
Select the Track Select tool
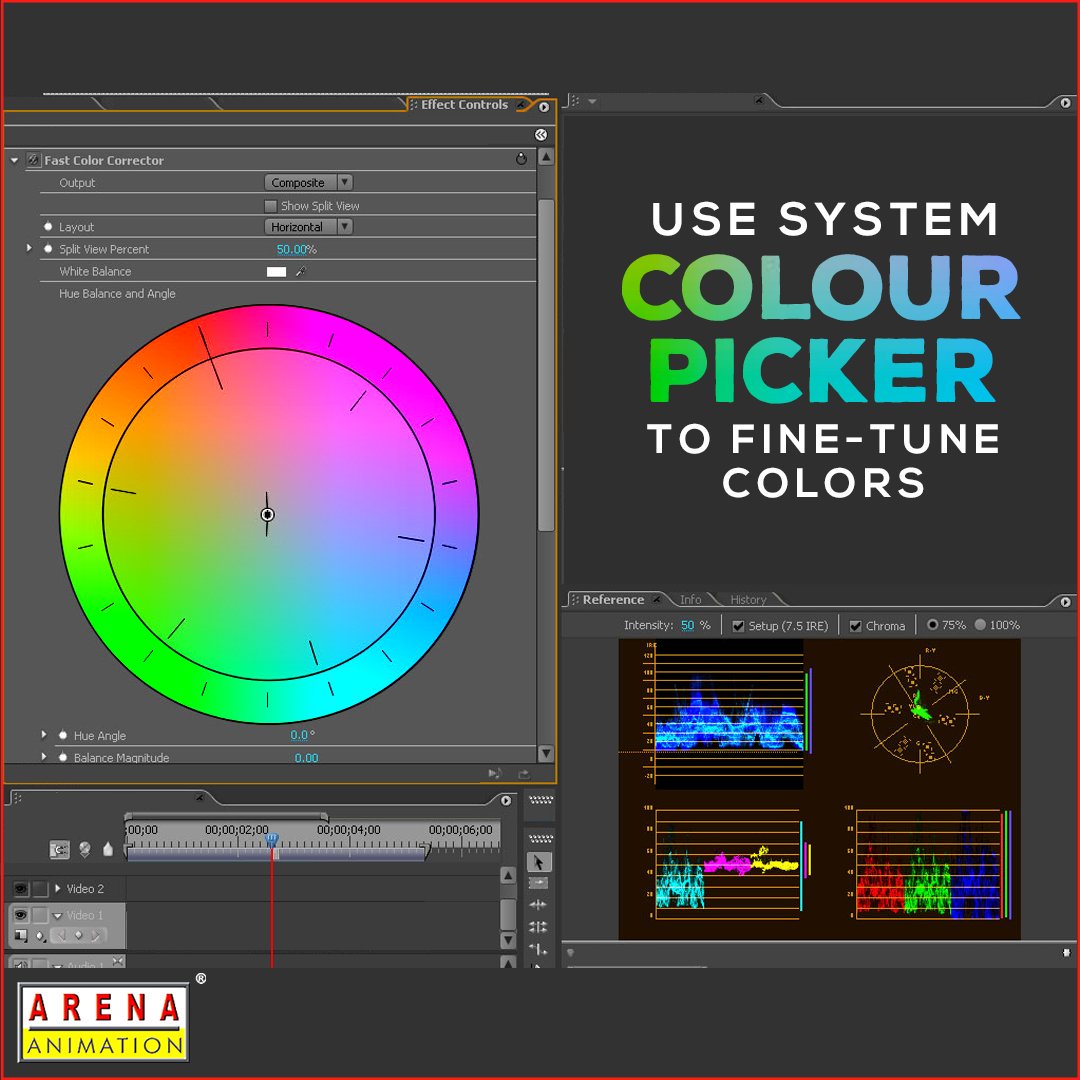point(539,882)
